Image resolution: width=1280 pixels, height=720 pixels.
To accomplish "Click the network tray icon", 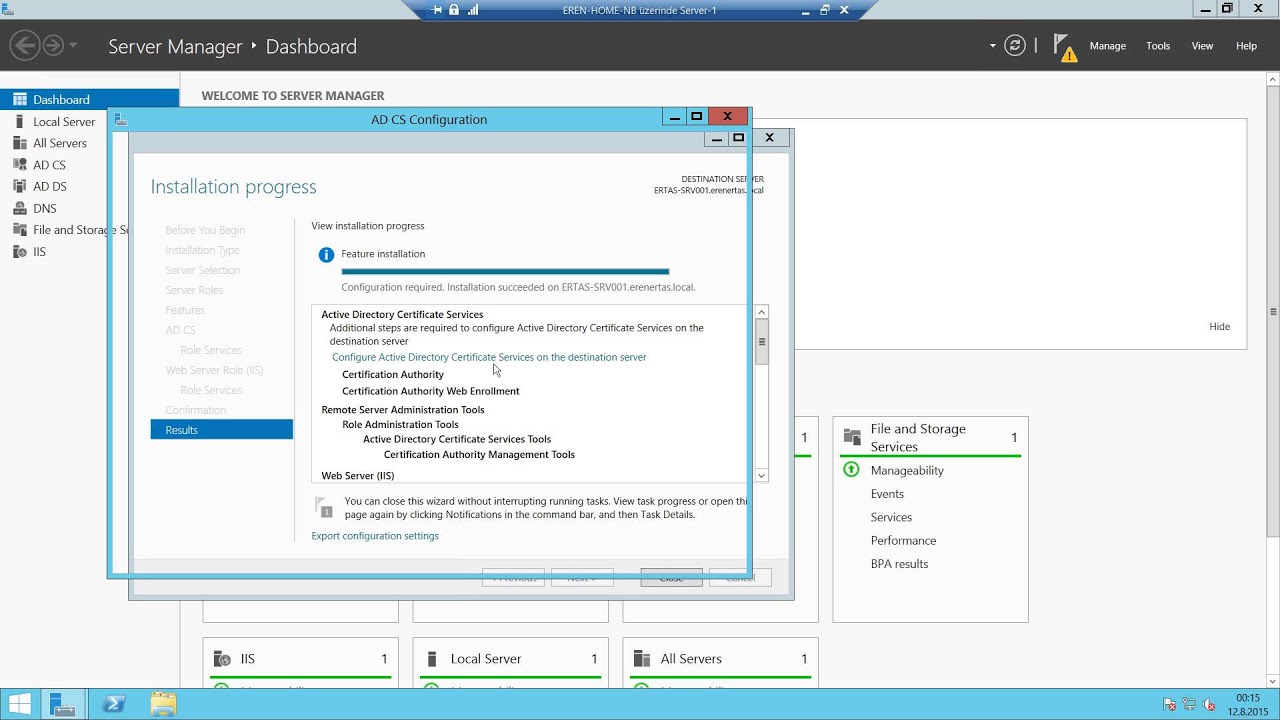I will click(1190, 705).
